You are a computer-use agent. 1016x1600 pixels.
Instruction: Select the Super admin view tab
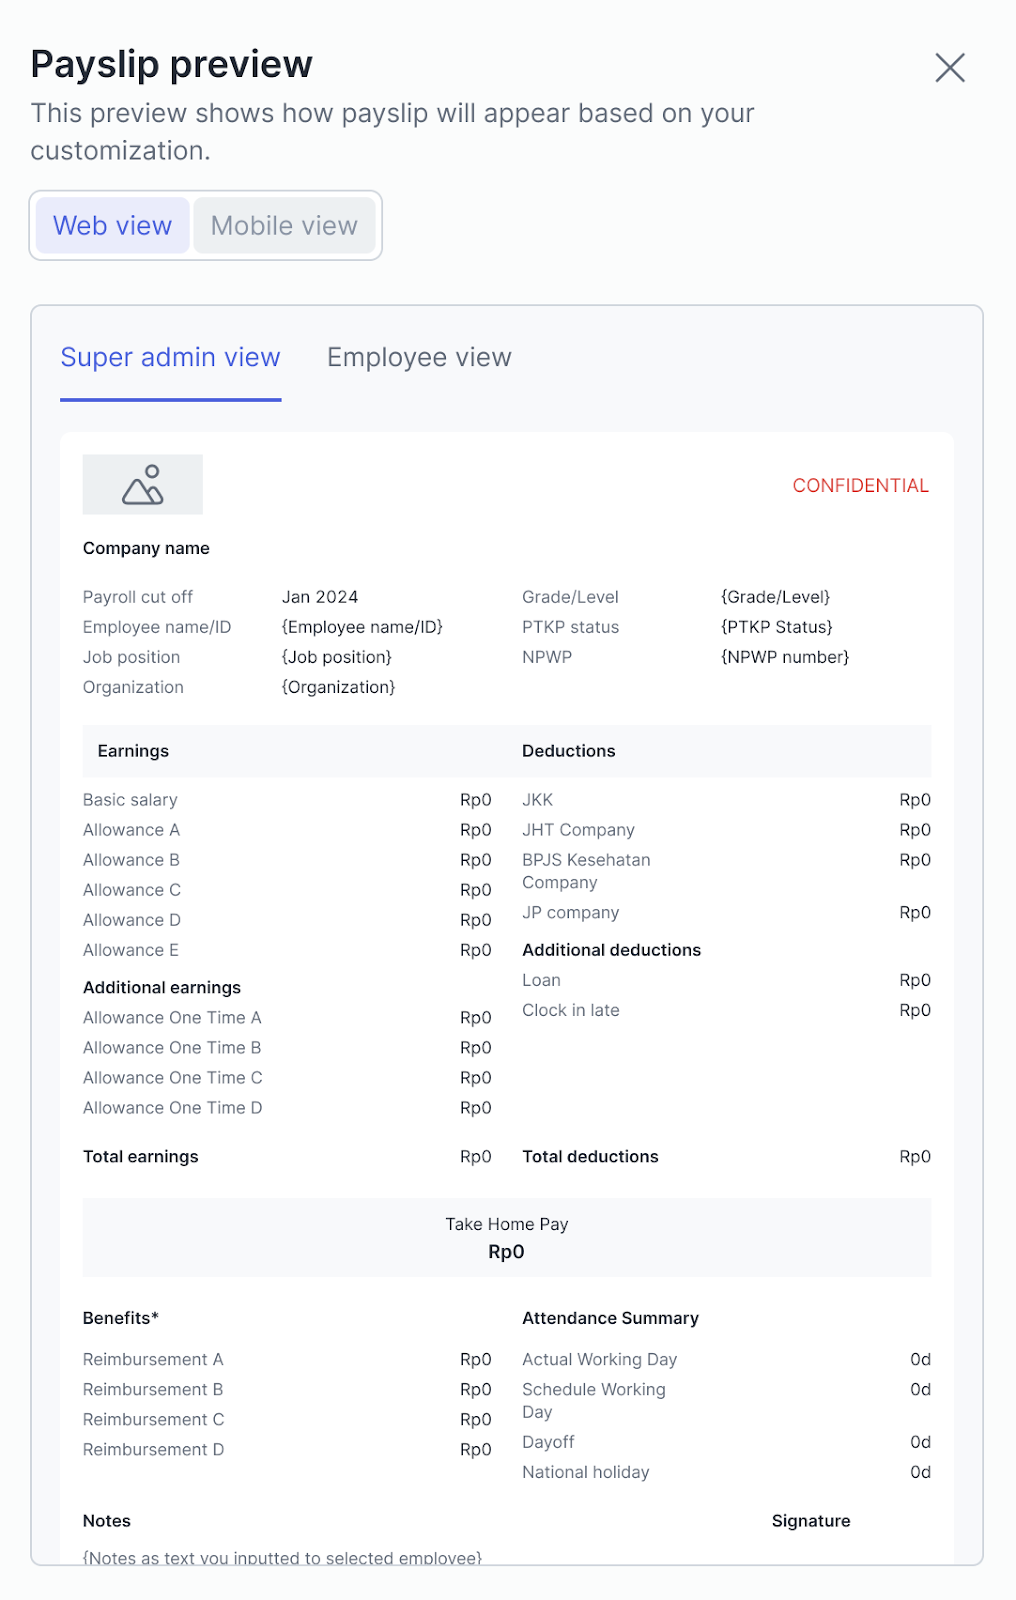[x=170, y=358]
